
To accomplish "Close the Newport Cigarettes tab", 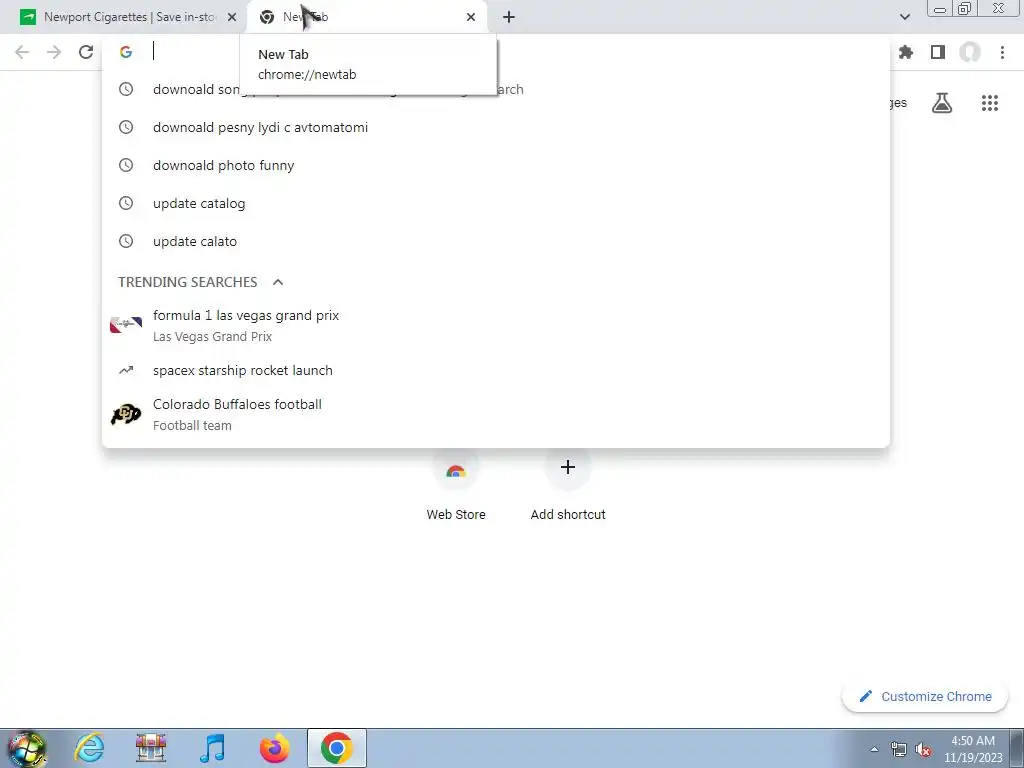I will 232,18.
